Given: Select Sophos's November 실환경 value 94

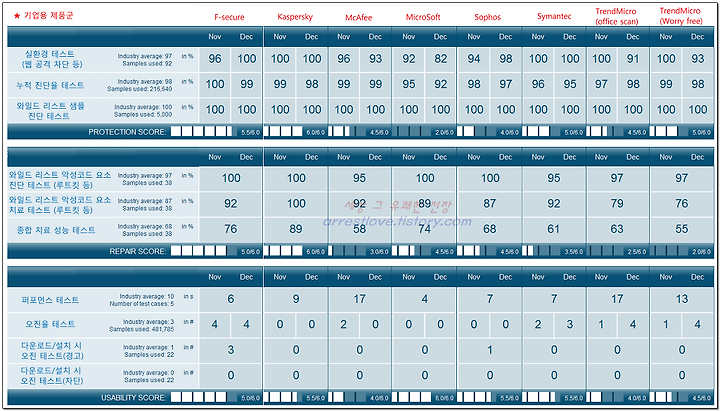Looking at the screenshot, I should 473,59.
